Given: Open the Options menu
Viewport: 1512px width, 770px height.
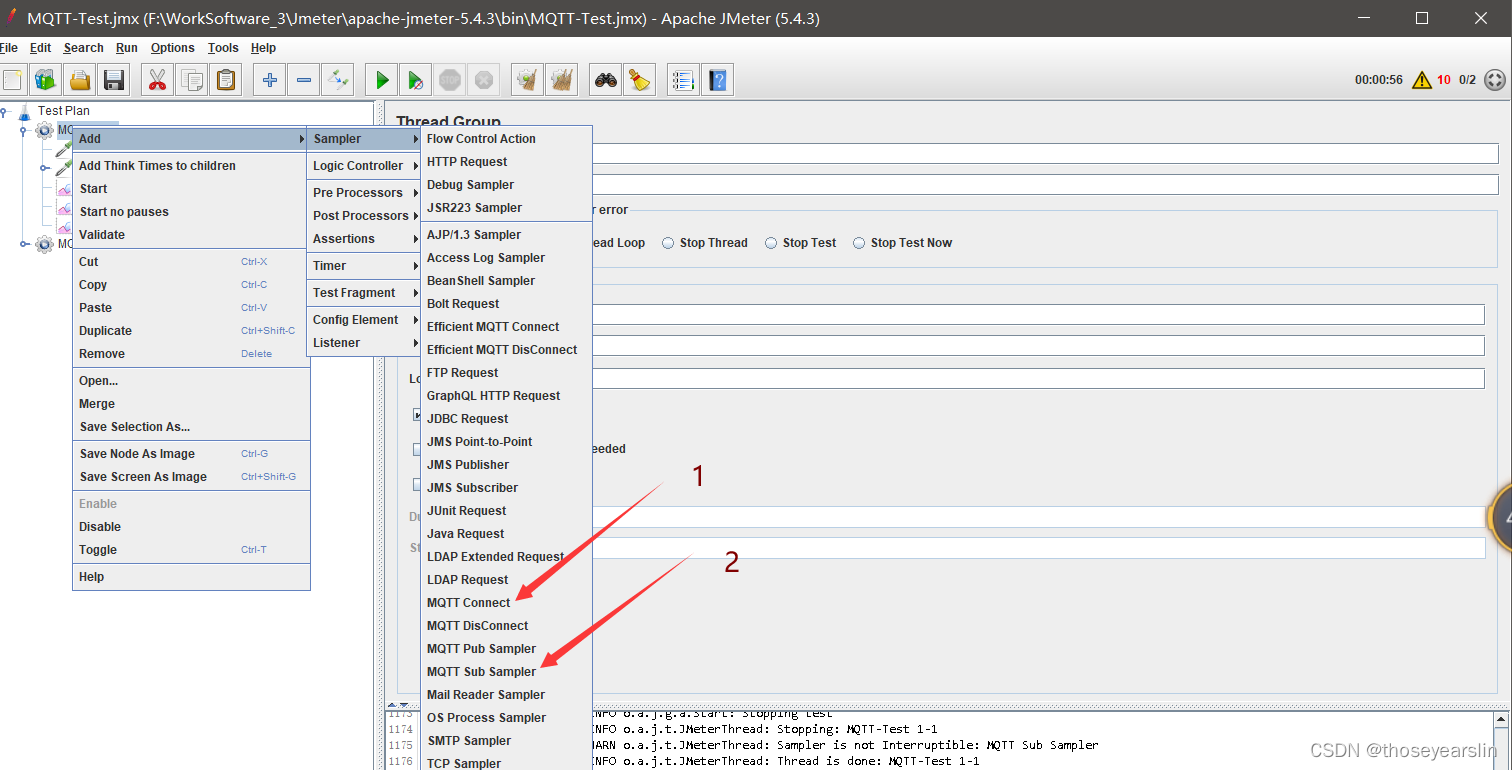Looking at the screenshot, I should (173, 48).
